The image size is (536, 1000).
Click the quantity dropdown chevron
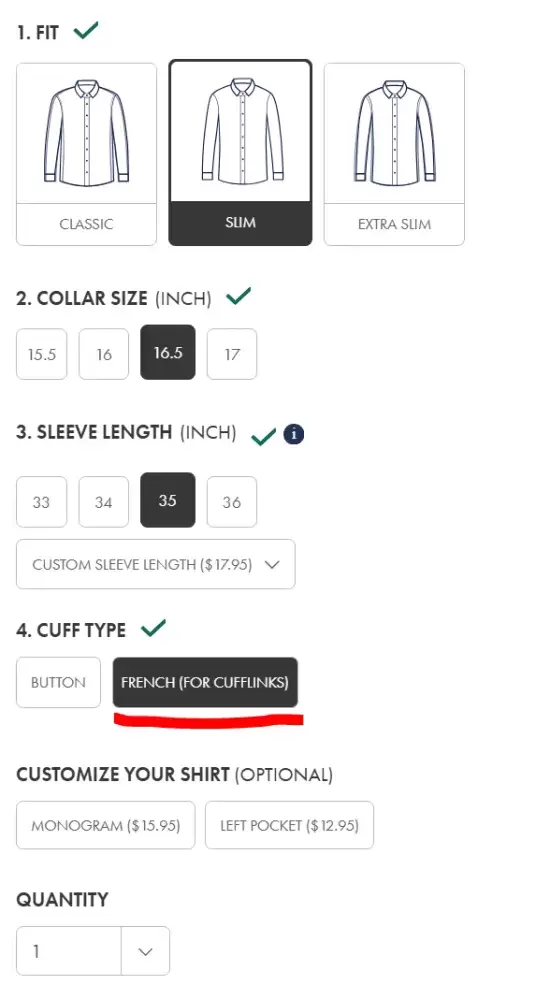click(145, 952)
